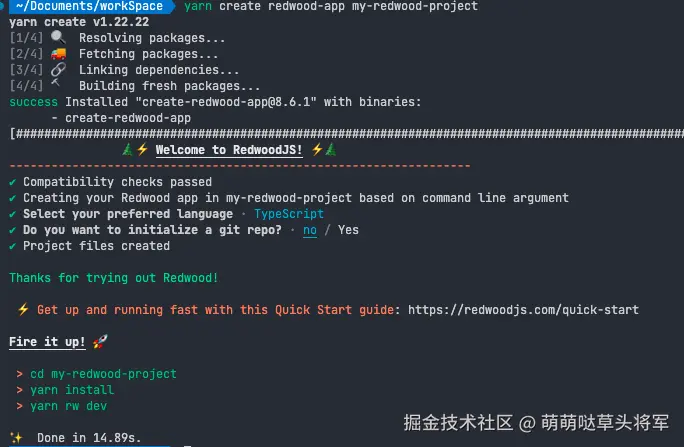Click the chevron before yarn install
The width and height of the screenshot is (684, 447).
[20, 390]
